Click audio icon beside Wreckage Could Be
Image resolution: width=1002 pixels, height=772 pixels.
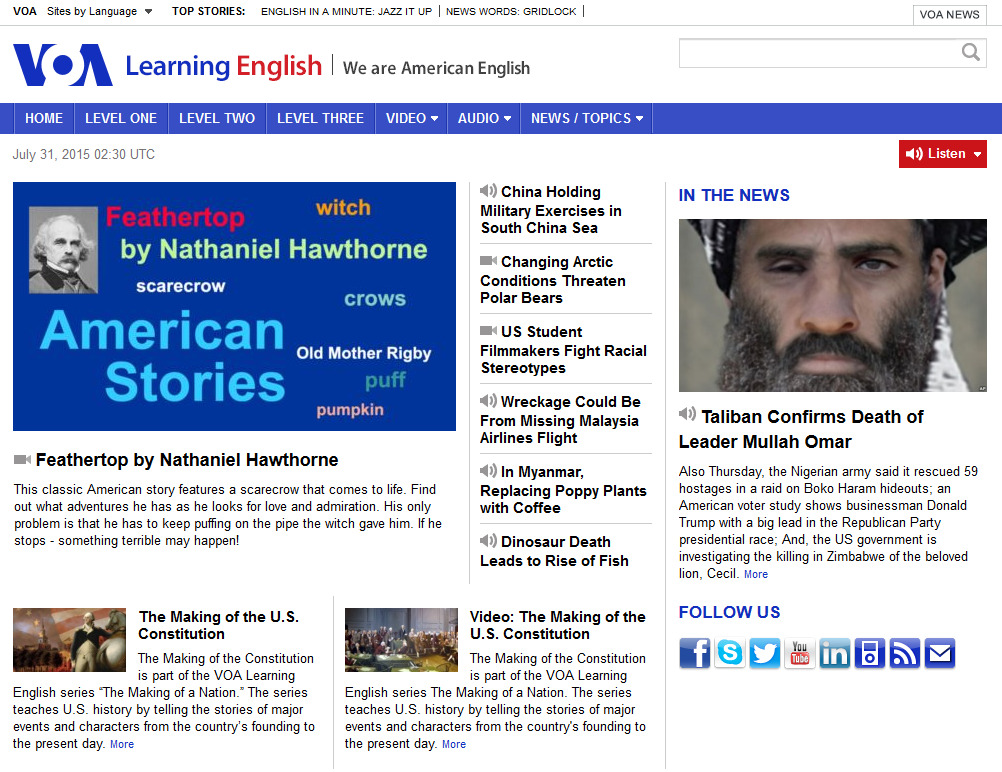488,401
